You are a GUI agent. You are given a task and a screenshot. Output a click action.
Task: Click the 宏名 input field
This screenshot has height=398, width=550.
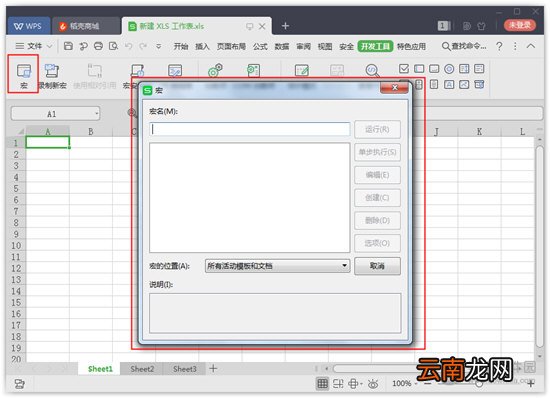click(x=249, y=129)
